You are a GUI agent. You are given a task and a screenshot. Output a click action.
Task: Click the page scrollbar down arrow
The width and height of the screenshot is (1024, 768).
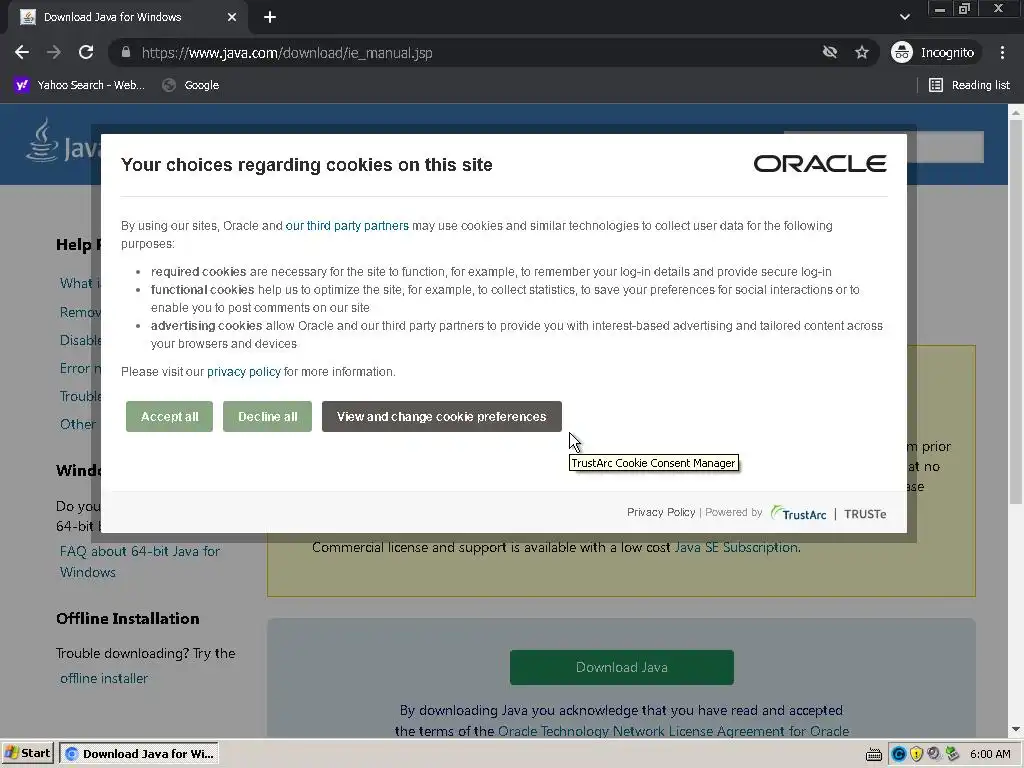pos(1016,729)
